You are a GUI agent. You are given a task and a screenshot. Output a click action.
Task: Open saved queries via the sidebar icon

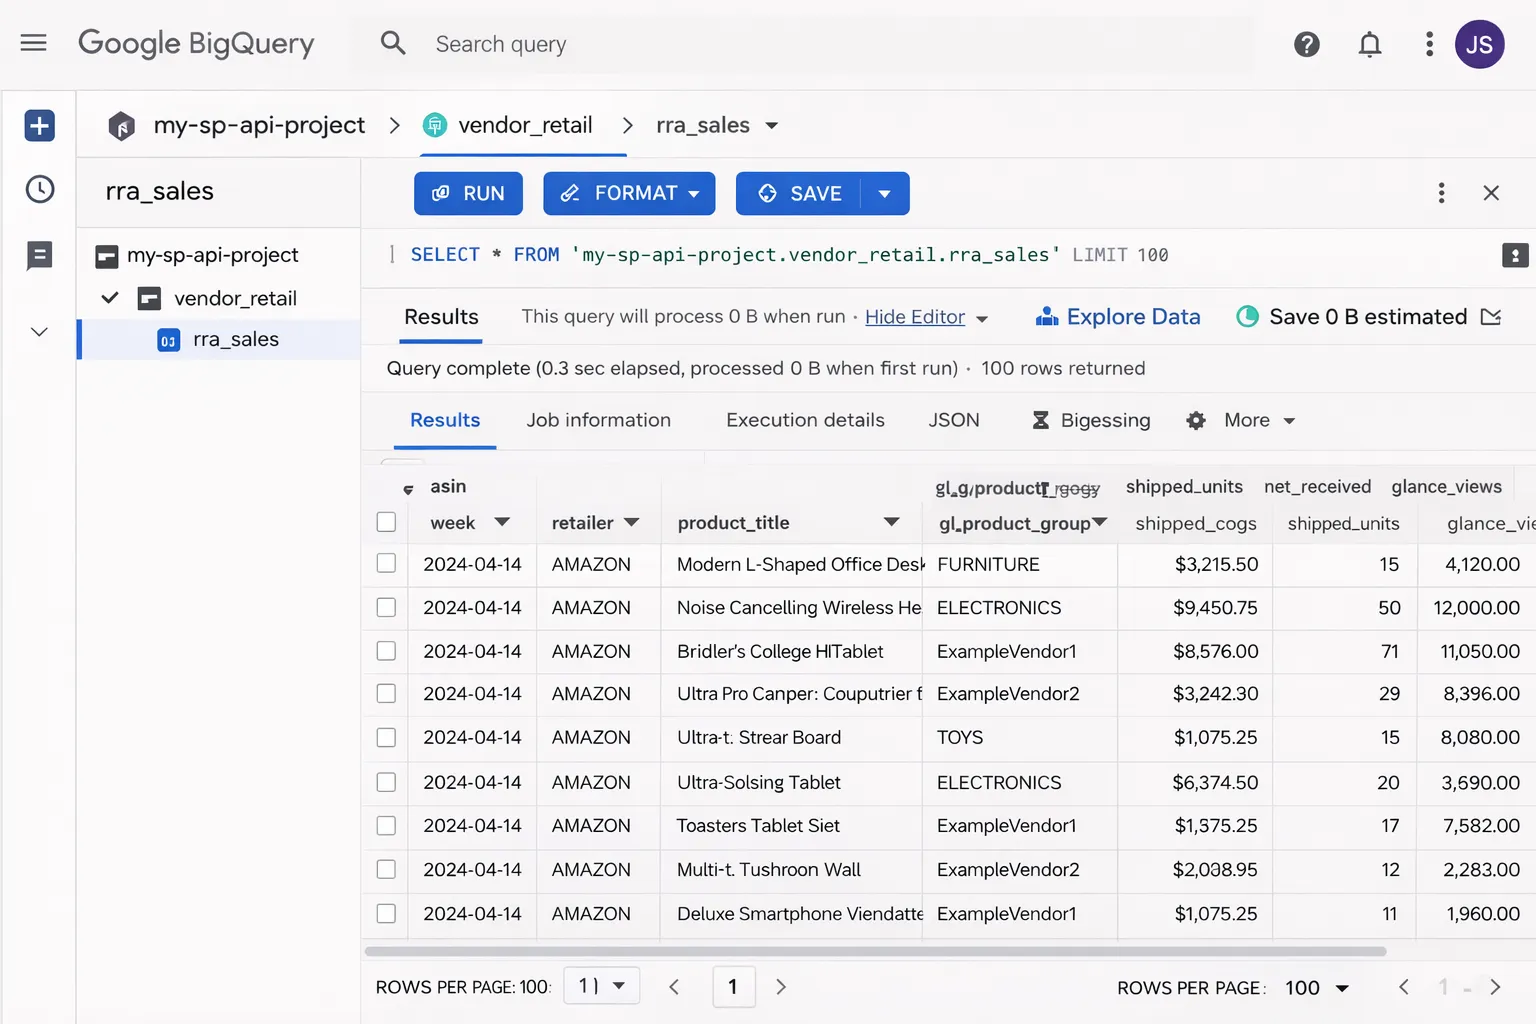coord(38,256)
